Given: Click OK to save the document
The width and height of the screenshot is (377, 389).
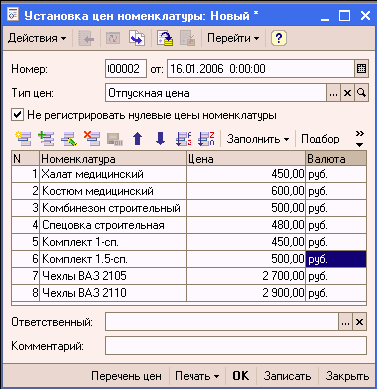Looking at the screenshot, I should click(241, 376).
